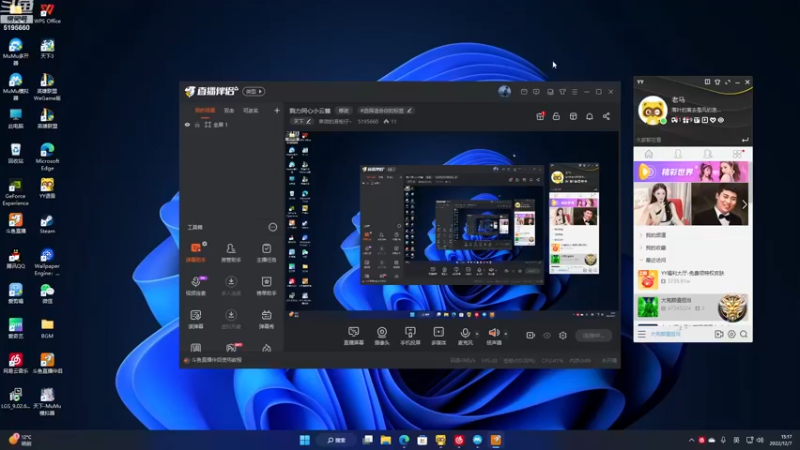Add a 手机投屏 phone screen source

coord(410,336)
